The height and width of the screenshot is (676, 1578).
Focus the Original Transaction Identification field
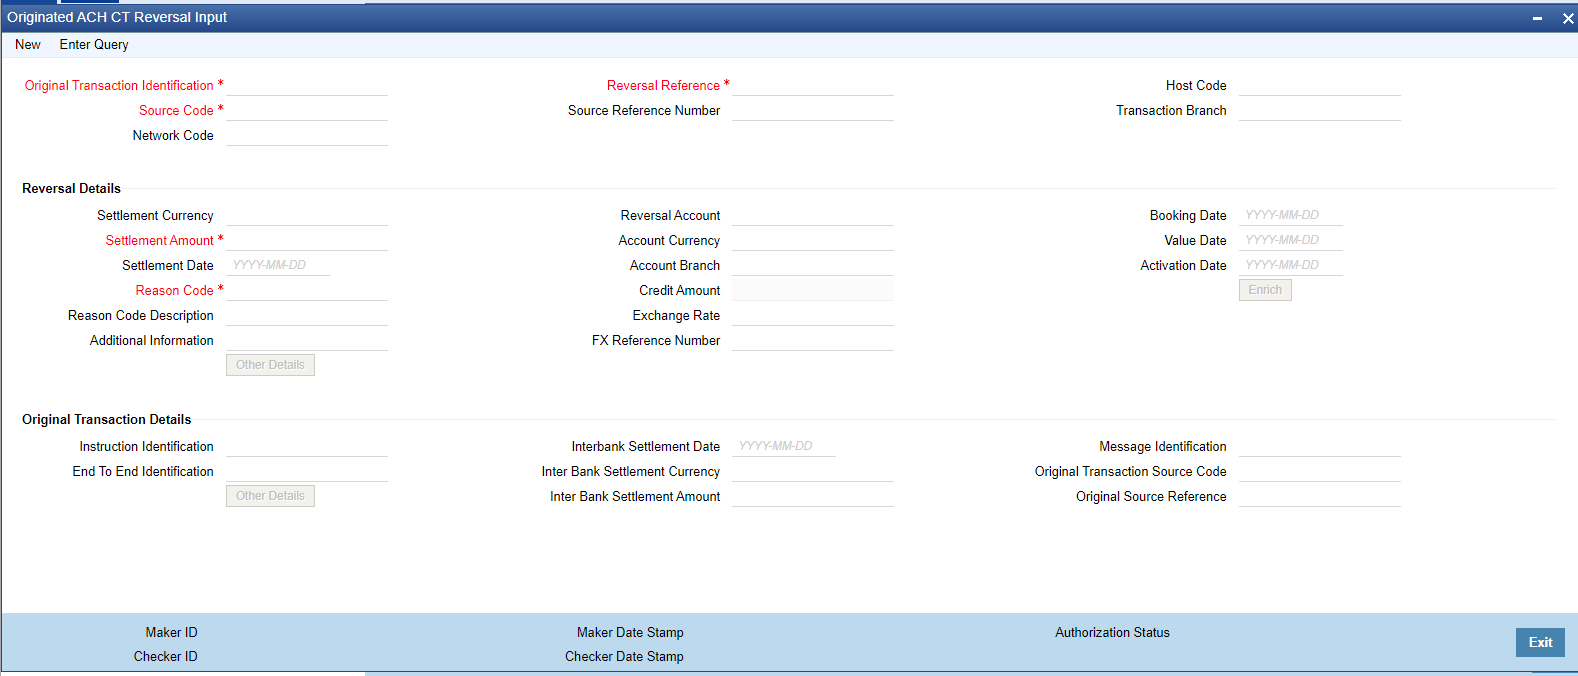pyautogui.click(x=307, y=85)
